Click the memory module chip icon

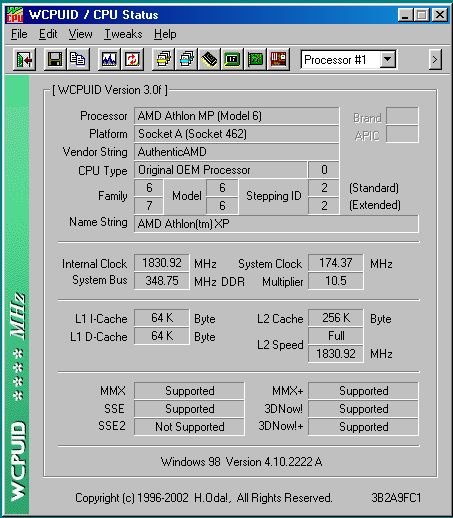click(209, 60)
